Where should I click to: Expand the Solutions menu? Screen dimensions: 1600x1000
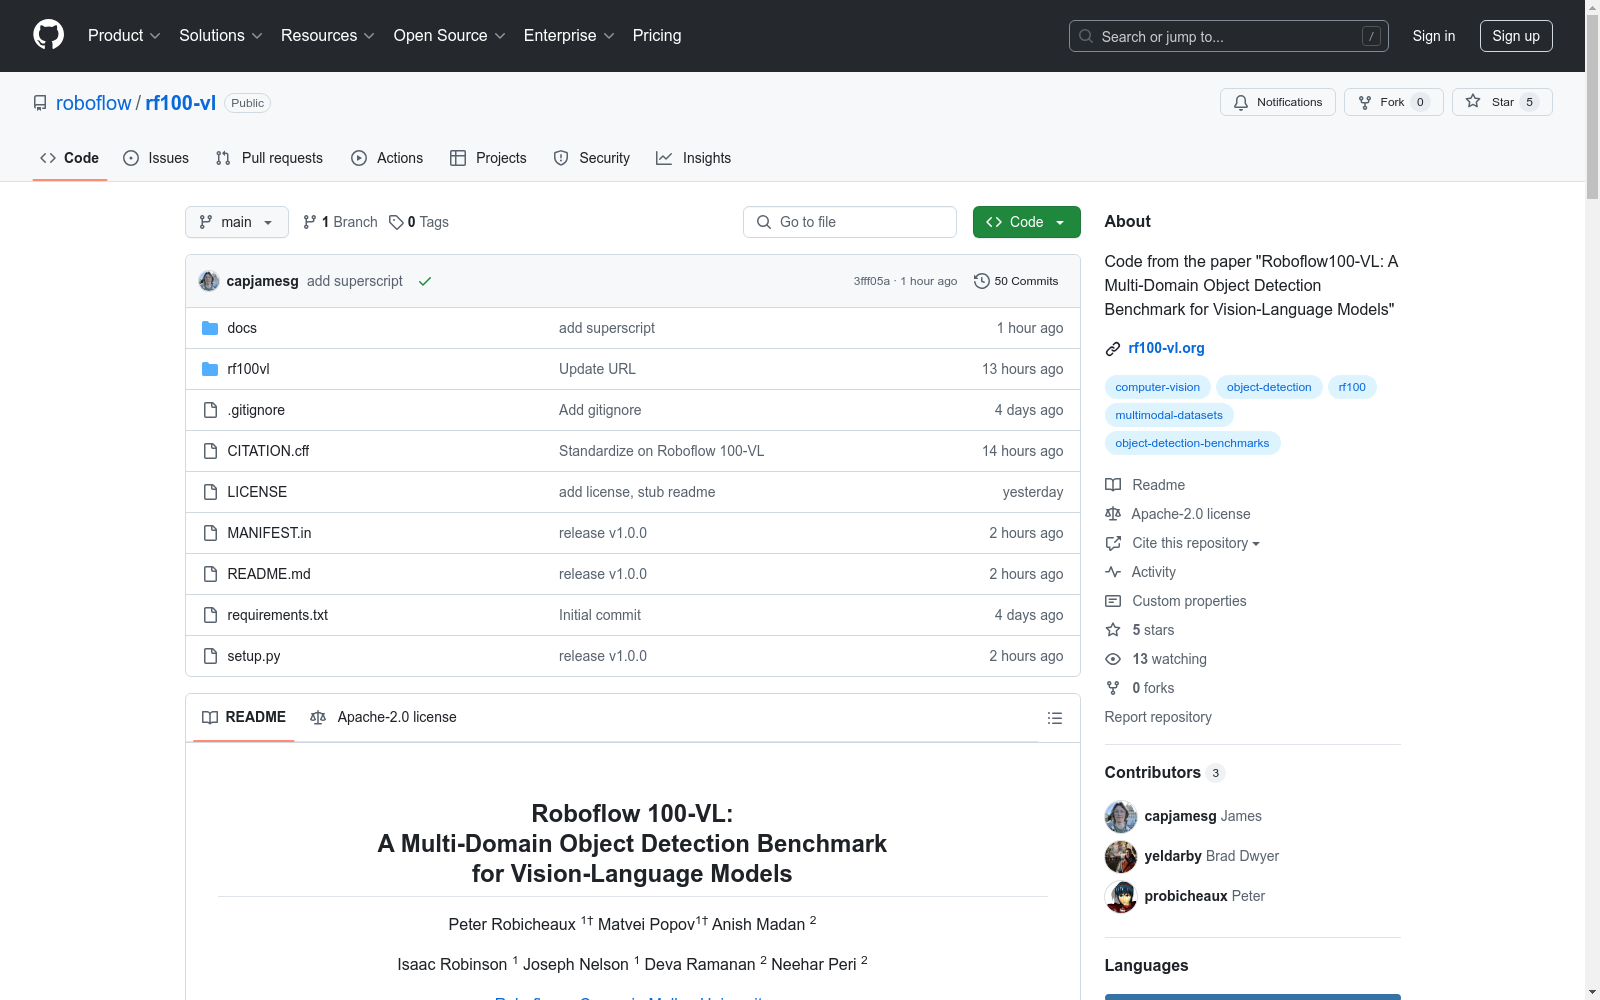[221, 36]
